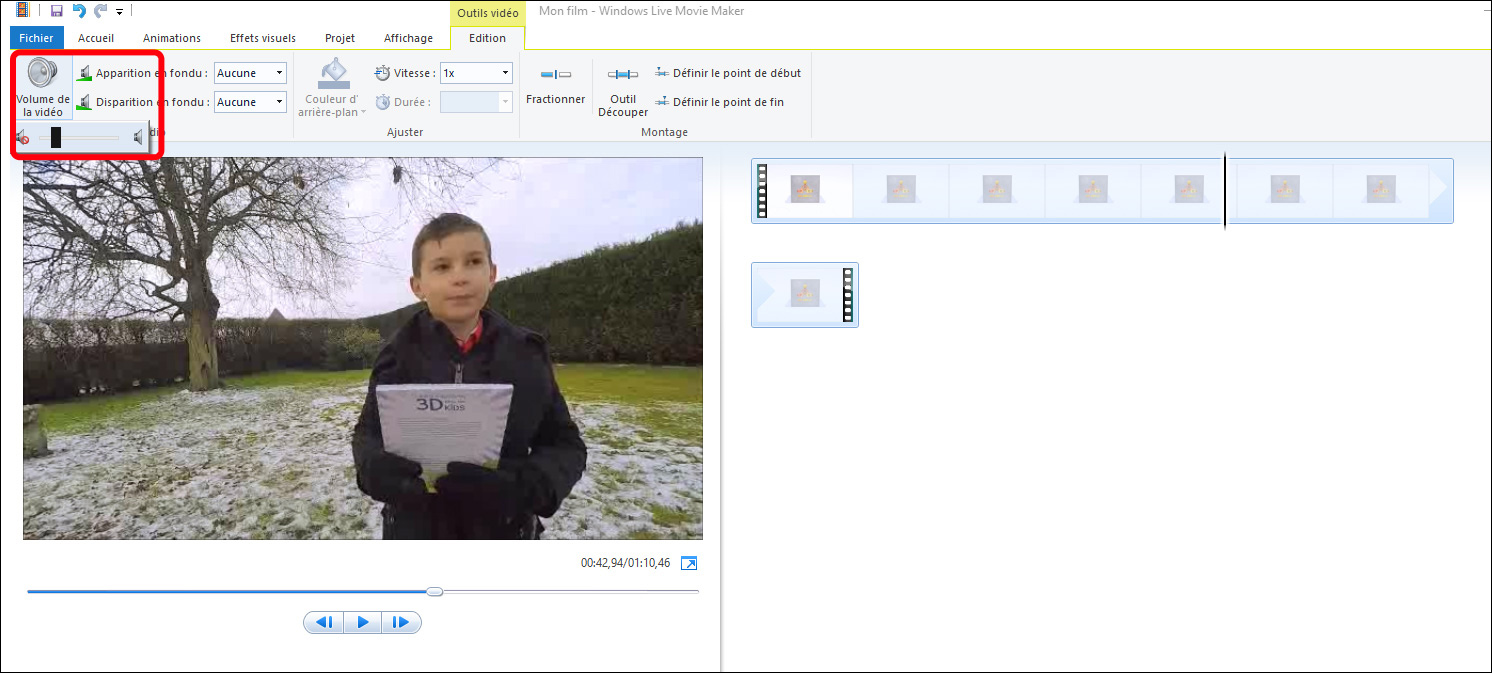
Task: Click the Apparition en fondu speaker icon
Action: point(85,72)
